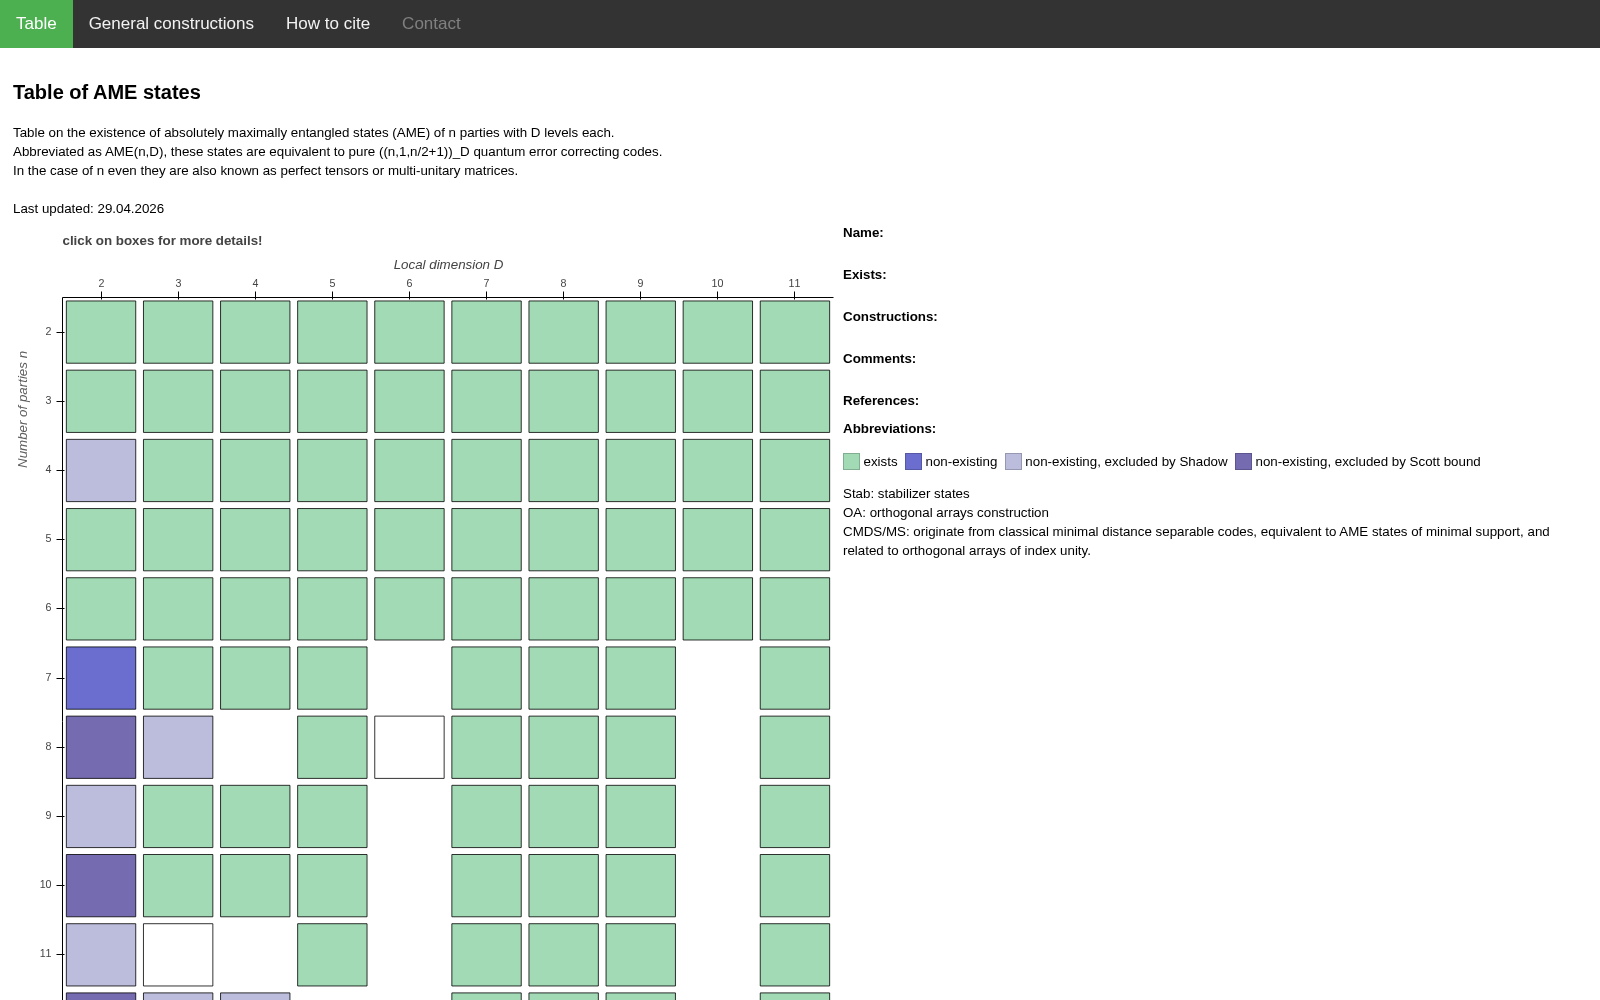Click 'click on boxes for more details!' hint

(162, 241)
